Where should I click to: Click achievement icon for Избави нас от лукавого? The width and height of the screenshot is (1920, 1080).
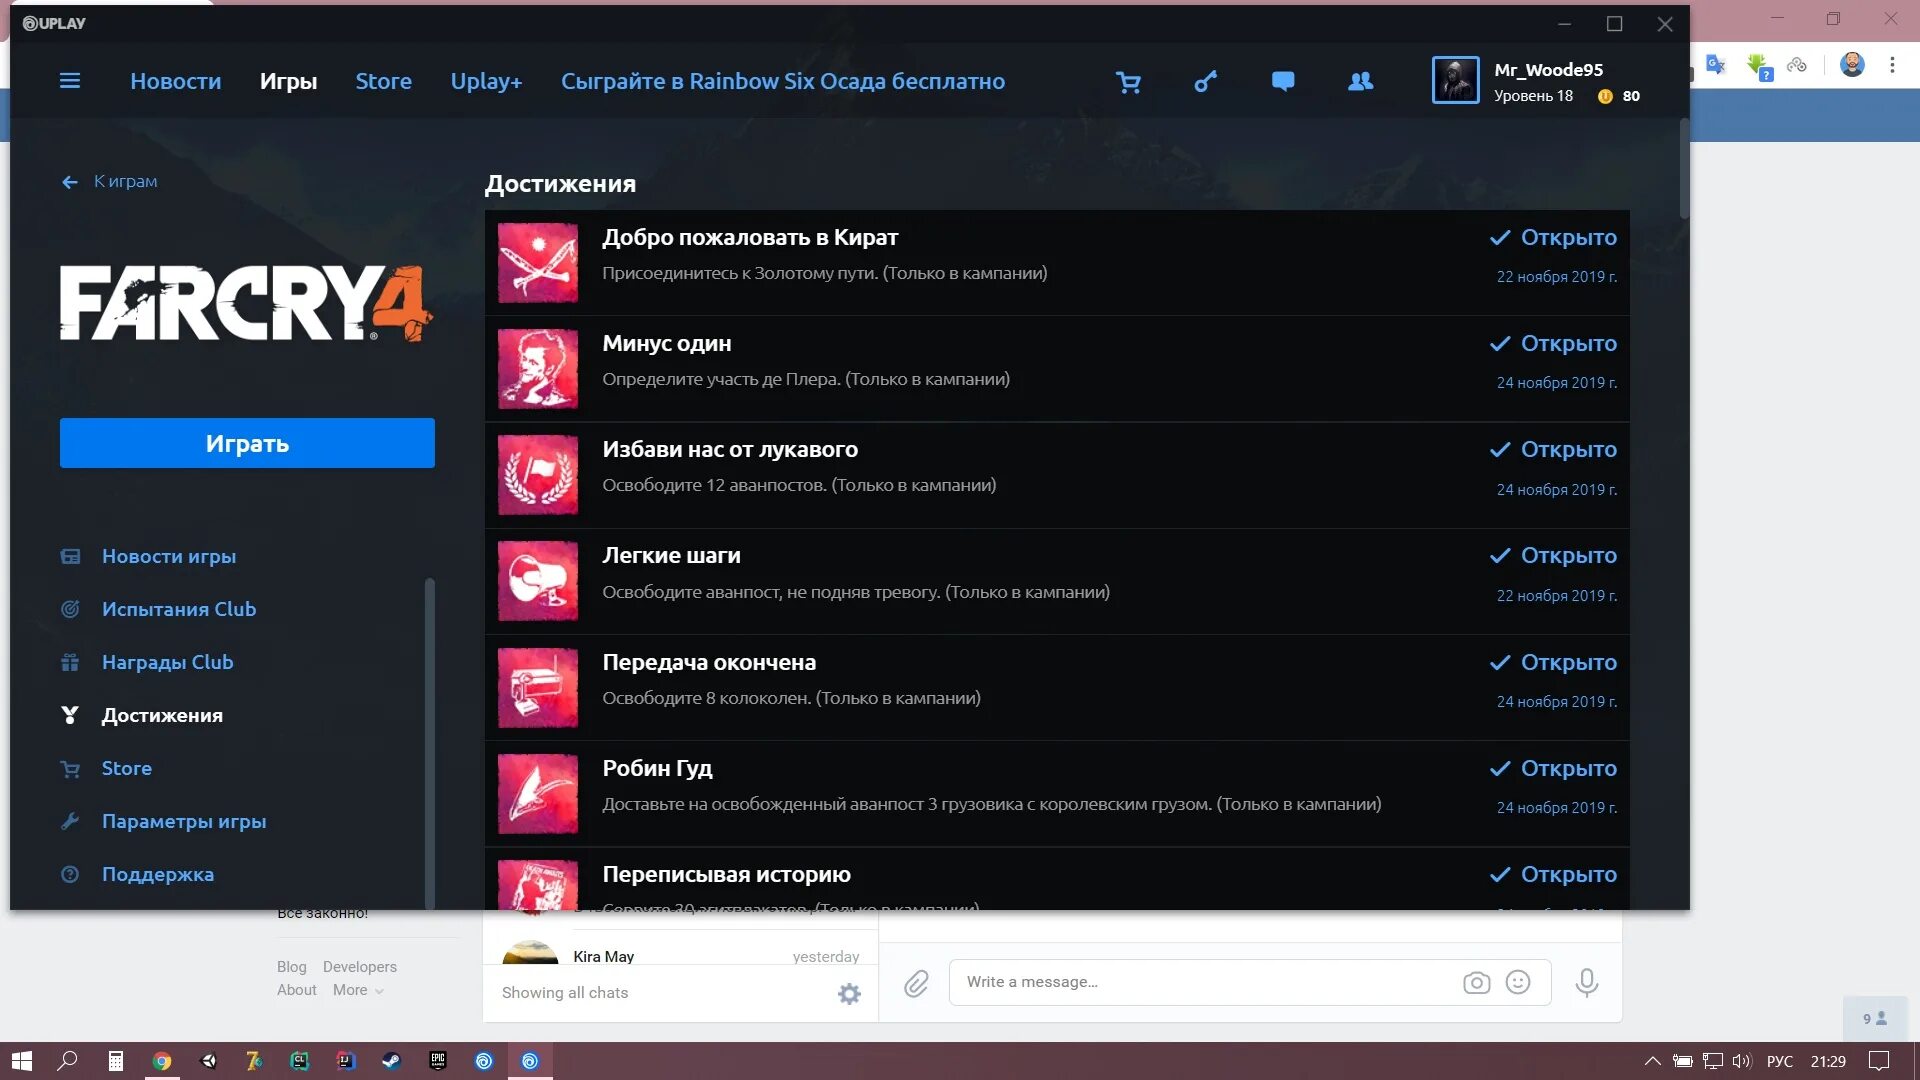pyautogui.click(x=538, y=475)
